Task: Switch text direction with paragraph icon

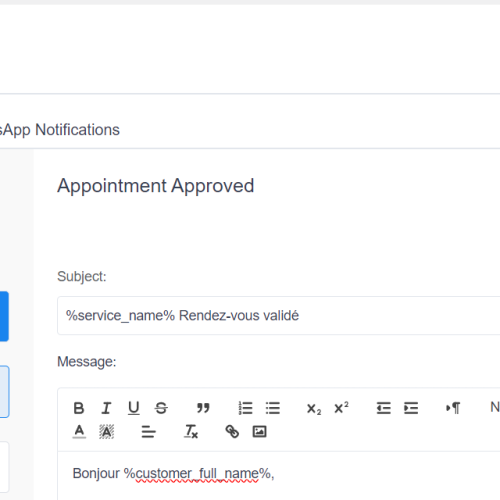Action: 453,408
